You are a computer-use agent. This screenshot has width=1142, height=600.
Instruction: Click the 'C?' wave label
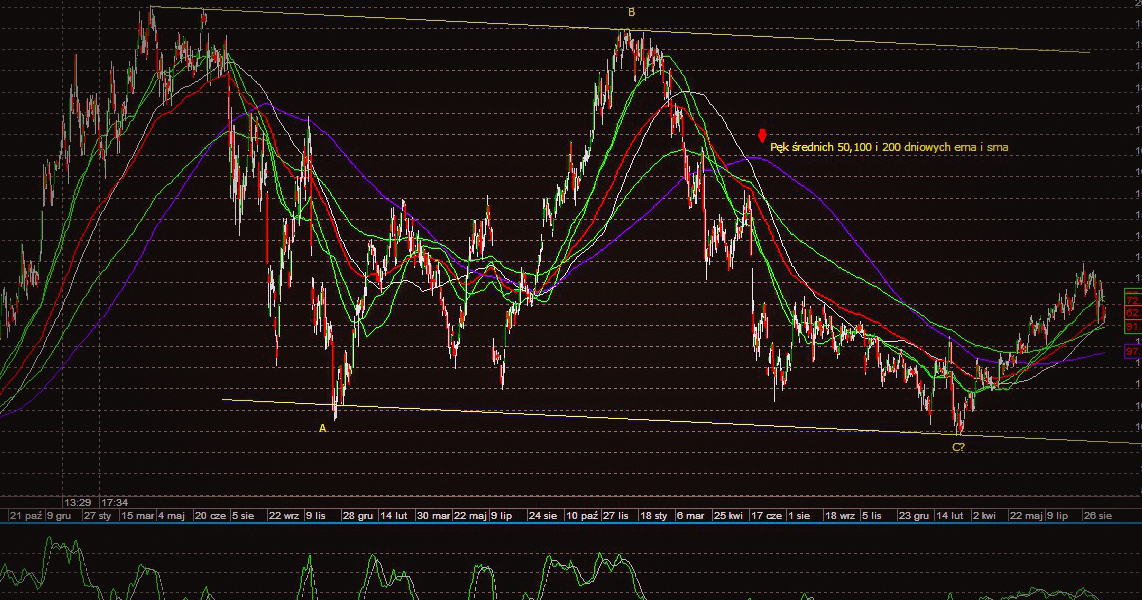click(x=958, y=447)
